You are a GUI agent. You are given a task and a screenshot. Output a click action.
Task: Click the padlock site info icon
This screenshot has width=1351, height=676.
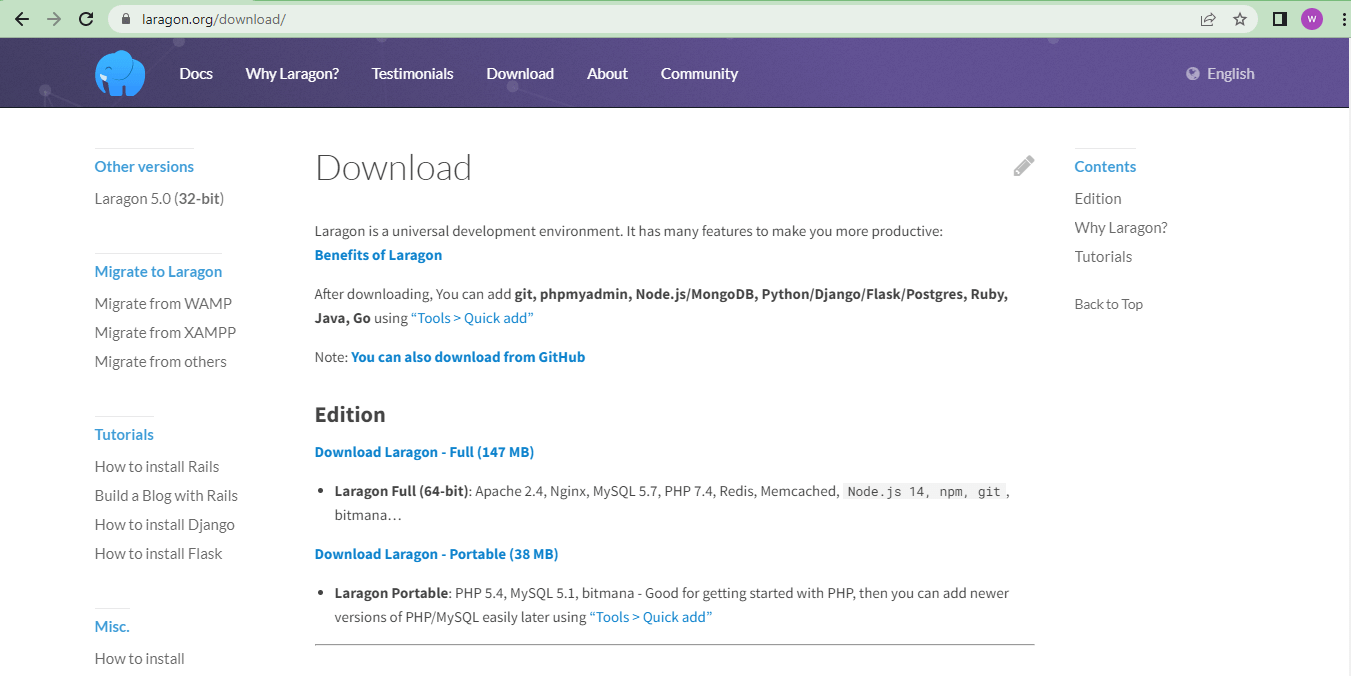[x=126, y=19]
